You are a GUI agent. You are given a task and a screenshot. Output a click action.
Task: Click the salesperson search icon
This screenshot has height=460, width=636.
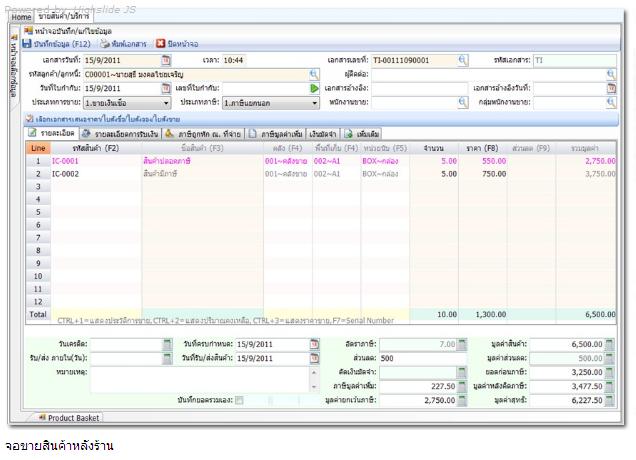pos(462,102)
